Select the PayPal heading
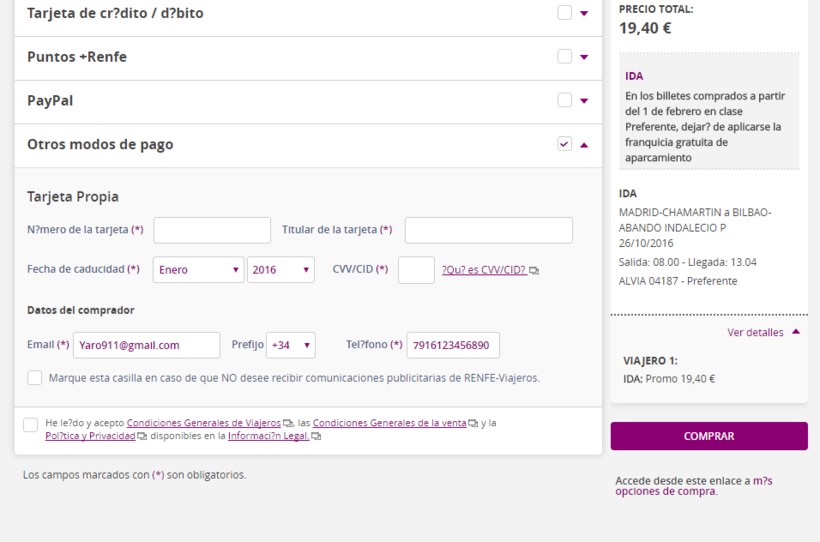Viewport: 820px width, 542px height. (50, 100)
